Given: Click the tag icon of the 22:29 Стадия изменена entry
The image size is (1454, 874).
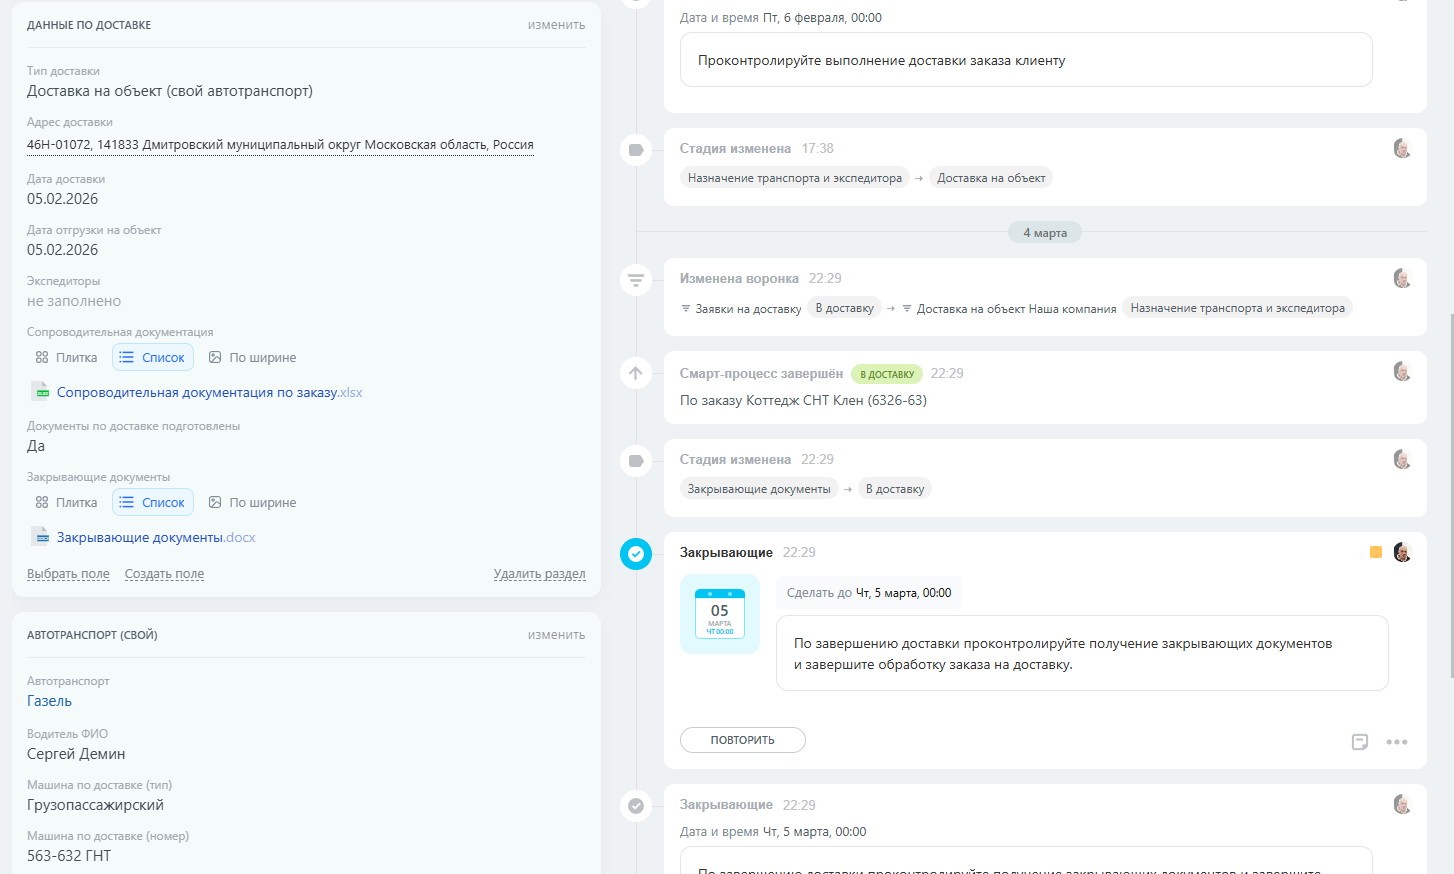Looking at the screenshot, I should 636,461.
